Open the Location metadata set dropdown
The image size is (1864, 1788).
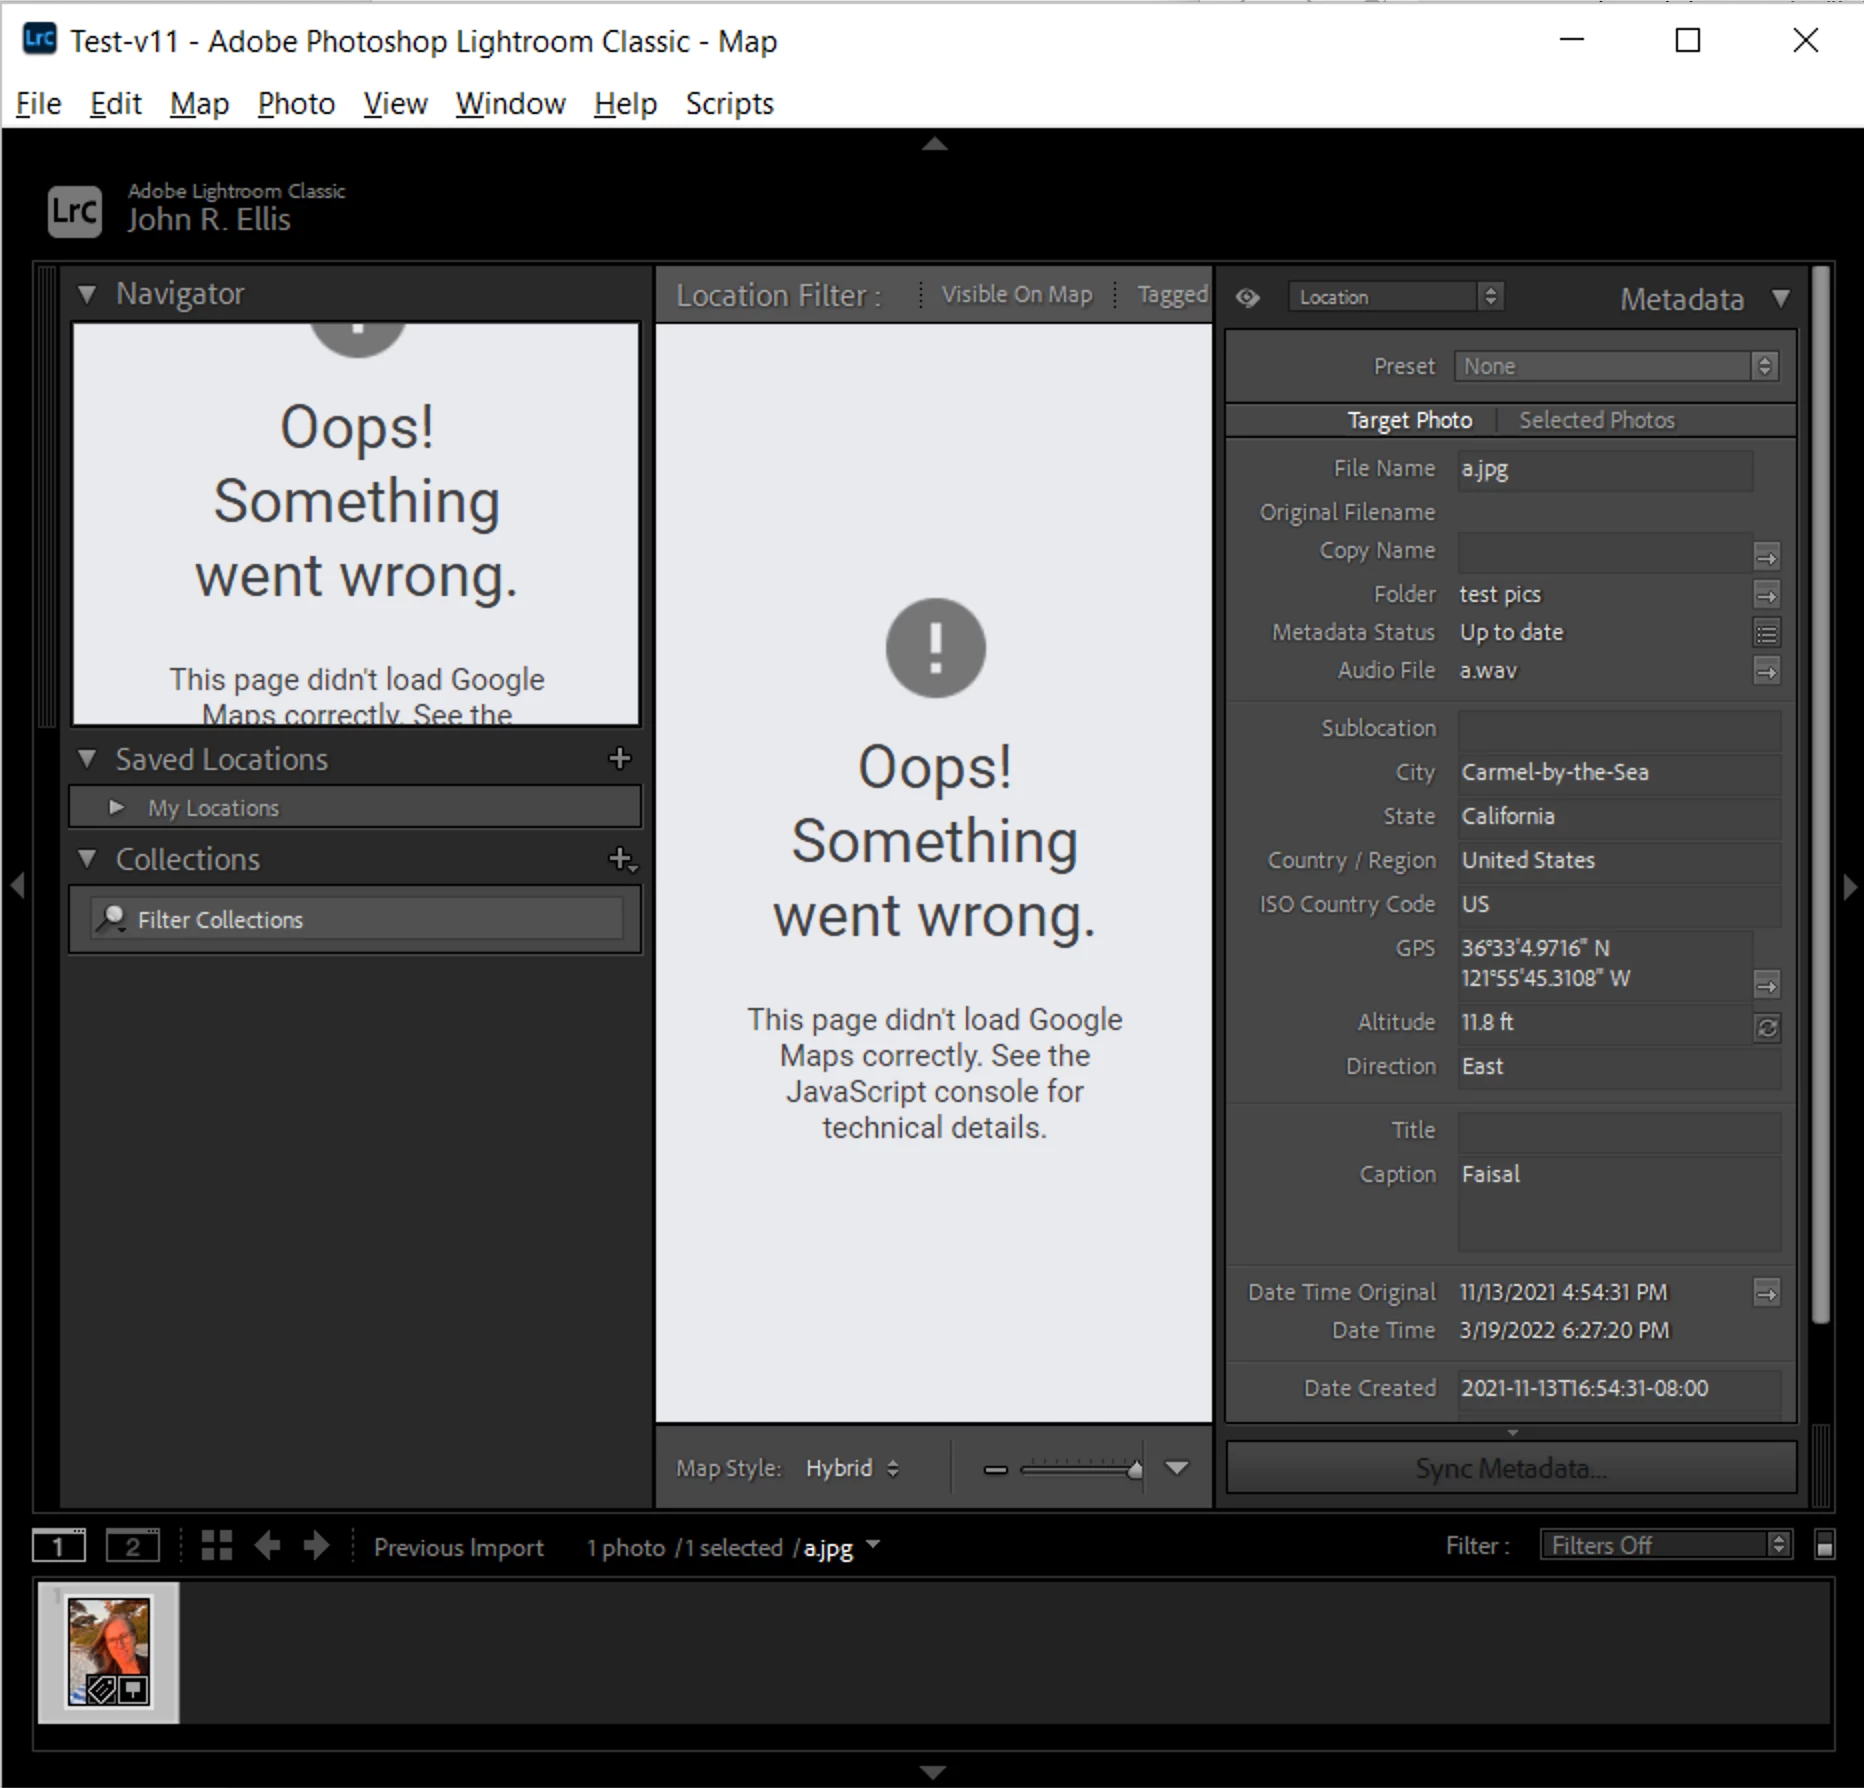pos(1395,297)
